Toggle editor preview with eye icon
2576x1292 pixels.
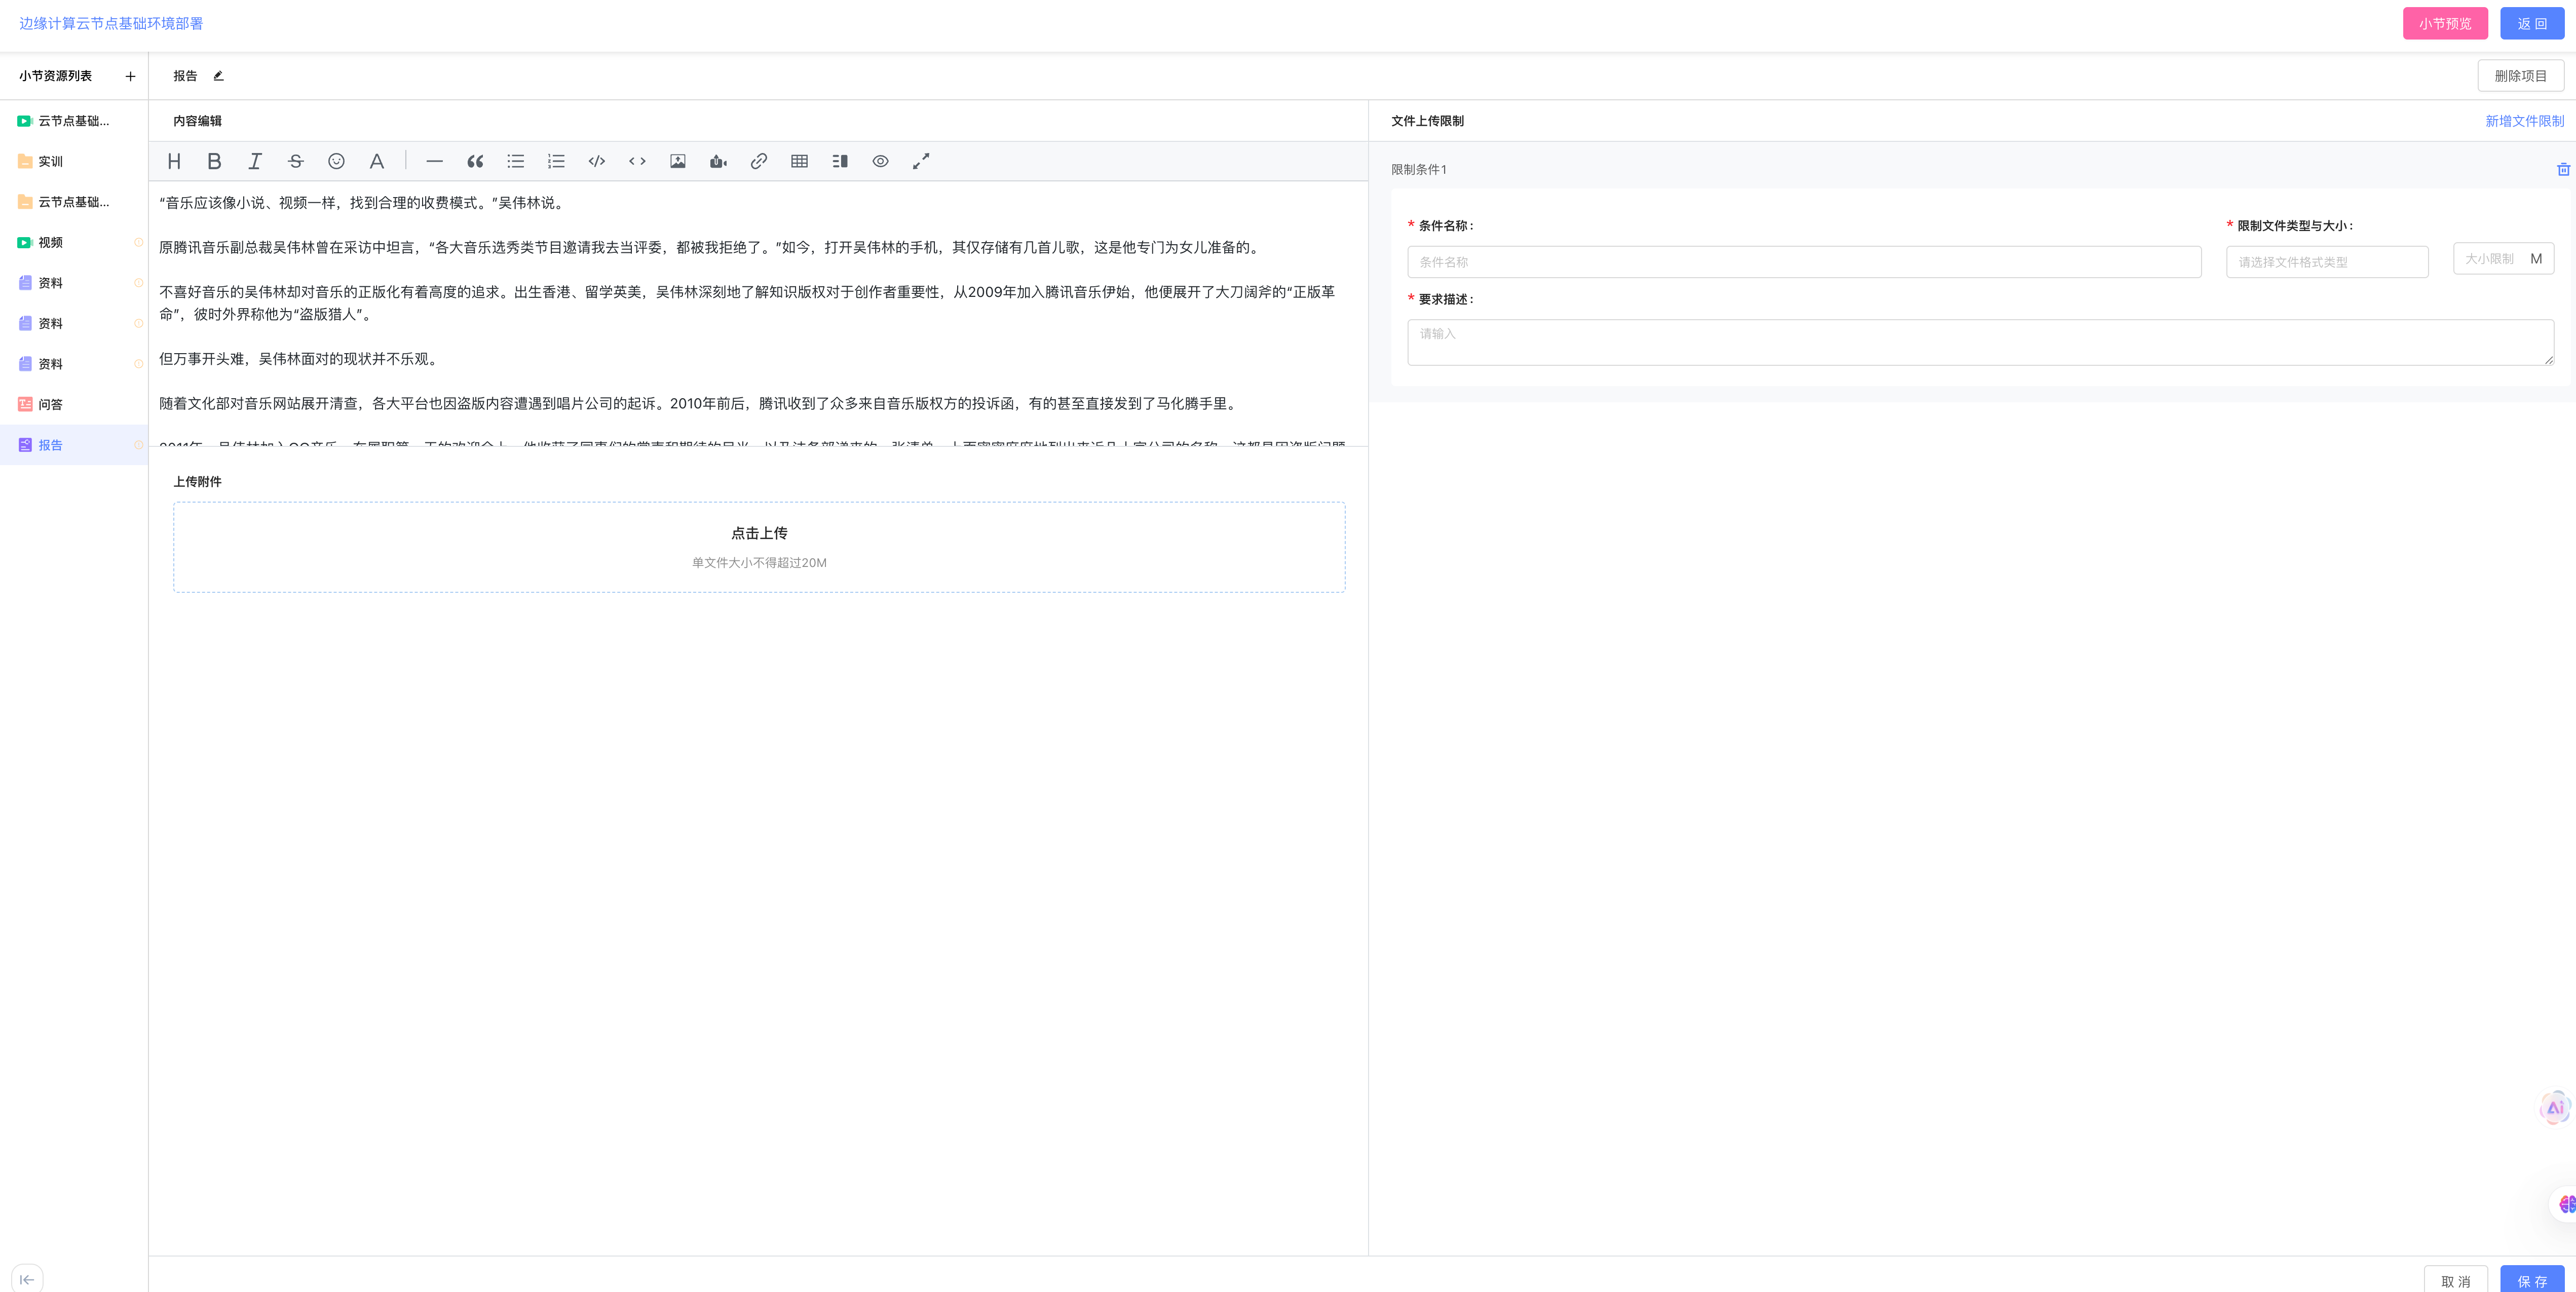pyautogui.click(x=880, y=161)
